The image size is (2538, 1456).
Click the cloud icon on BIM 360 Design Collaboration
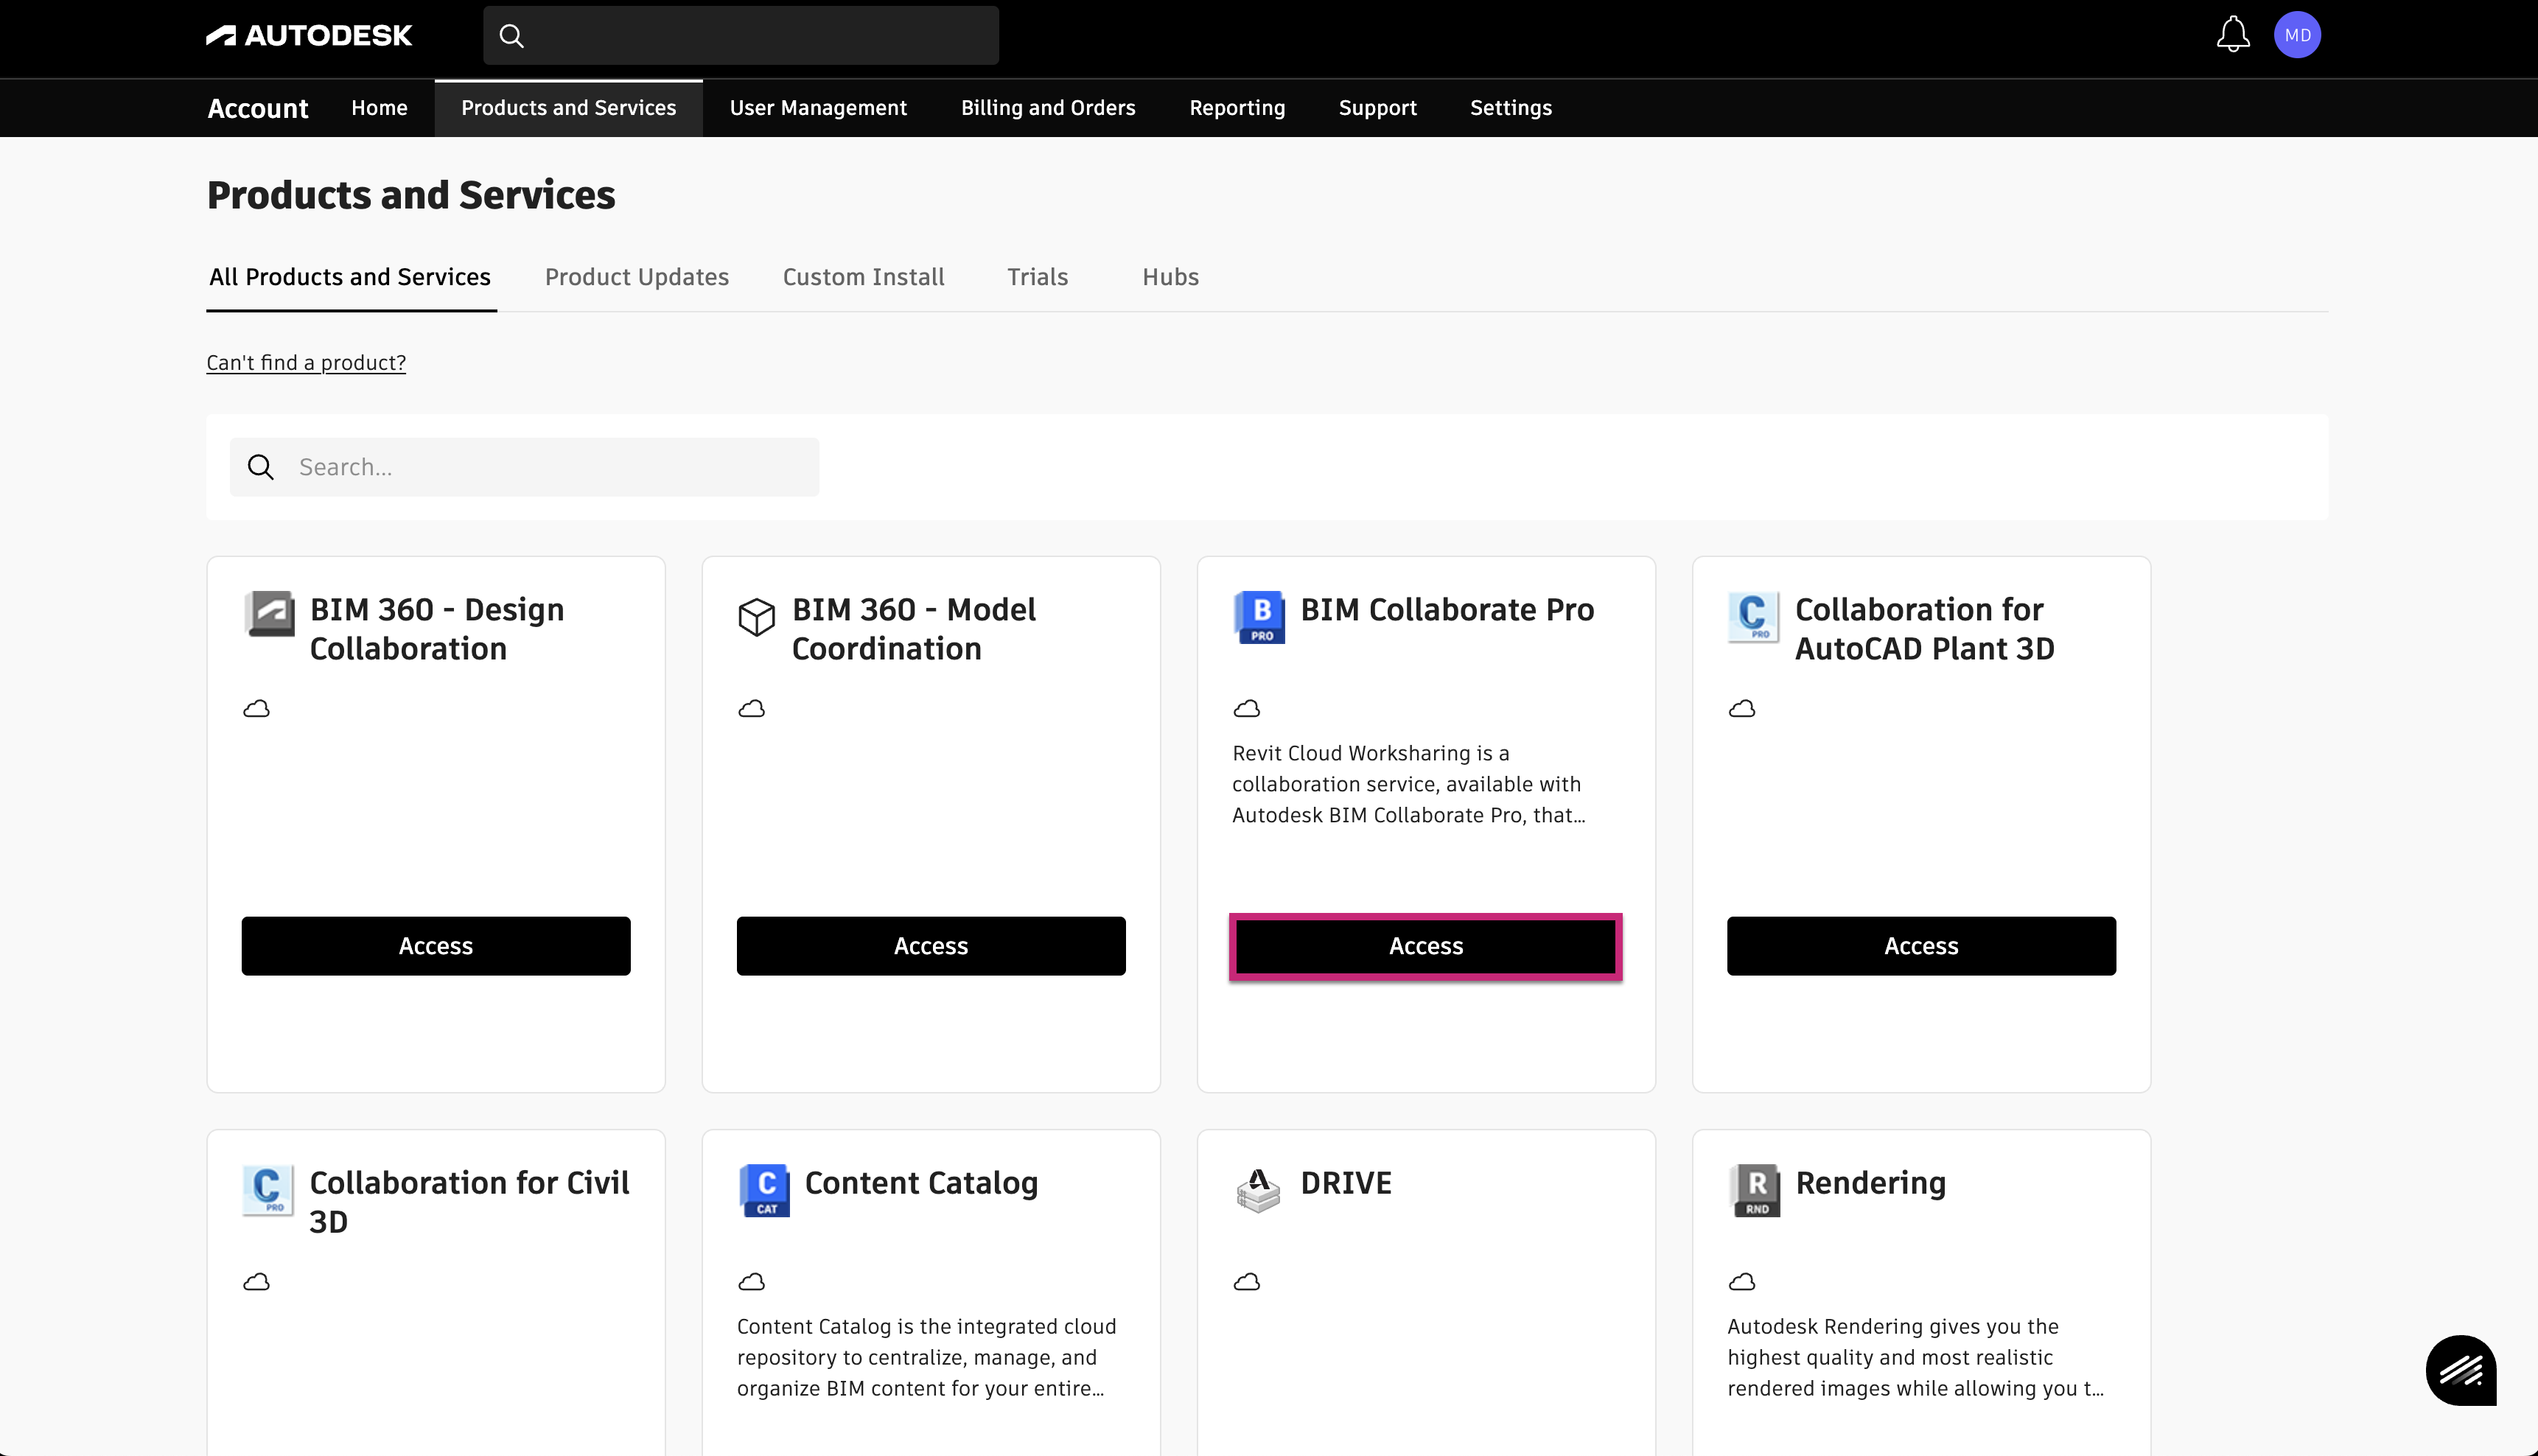257,708
